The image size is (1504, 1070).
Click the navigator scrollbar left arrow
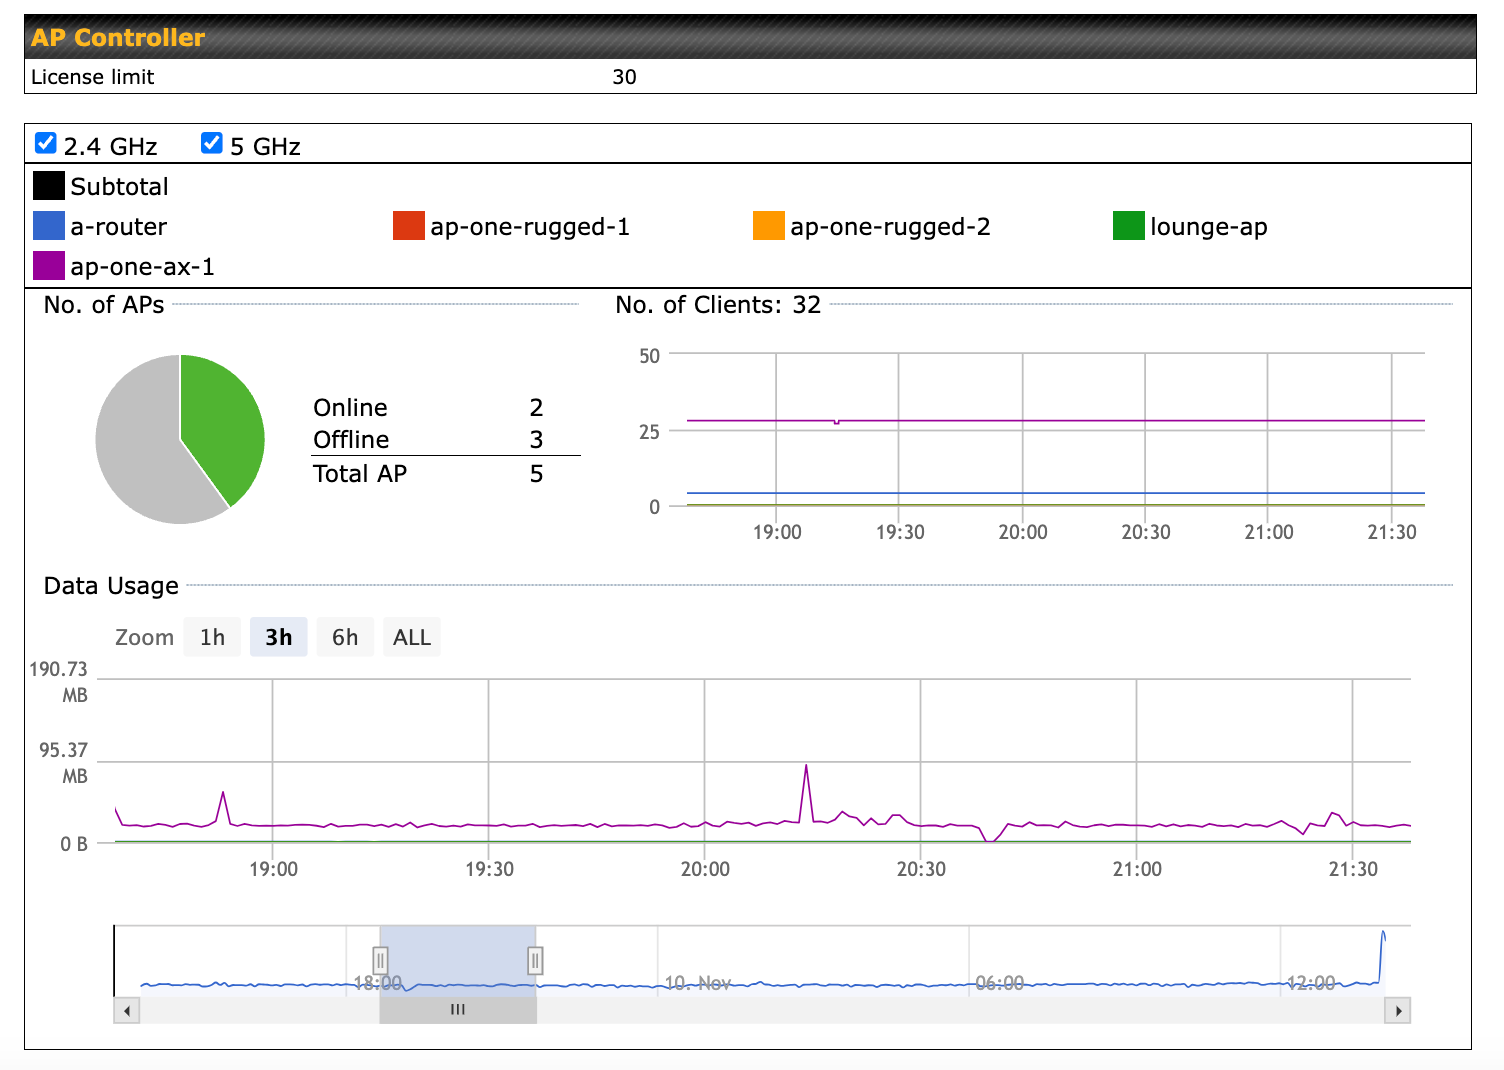tap(127, 1011)
